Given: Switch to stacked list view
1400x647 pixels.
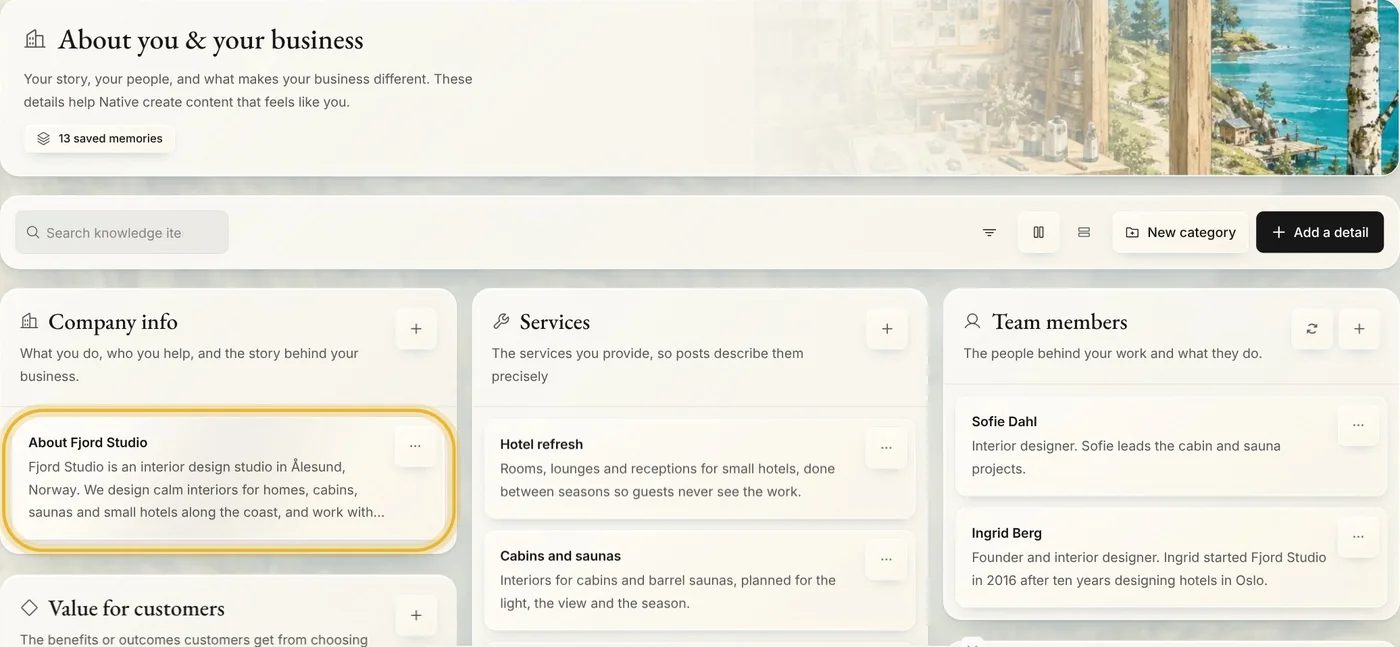Looking at the screenshot, I should pos(1084,232).
